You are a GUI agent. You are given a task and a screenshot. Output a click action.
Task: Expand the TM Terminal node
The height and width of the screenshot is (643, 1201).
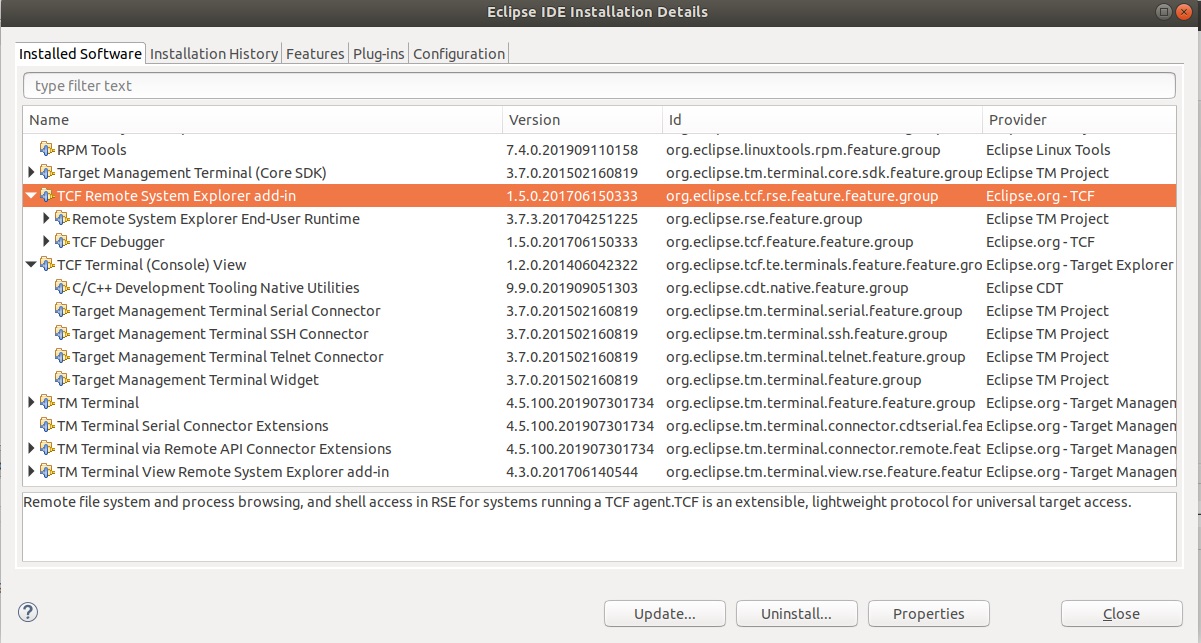point(32,403)
